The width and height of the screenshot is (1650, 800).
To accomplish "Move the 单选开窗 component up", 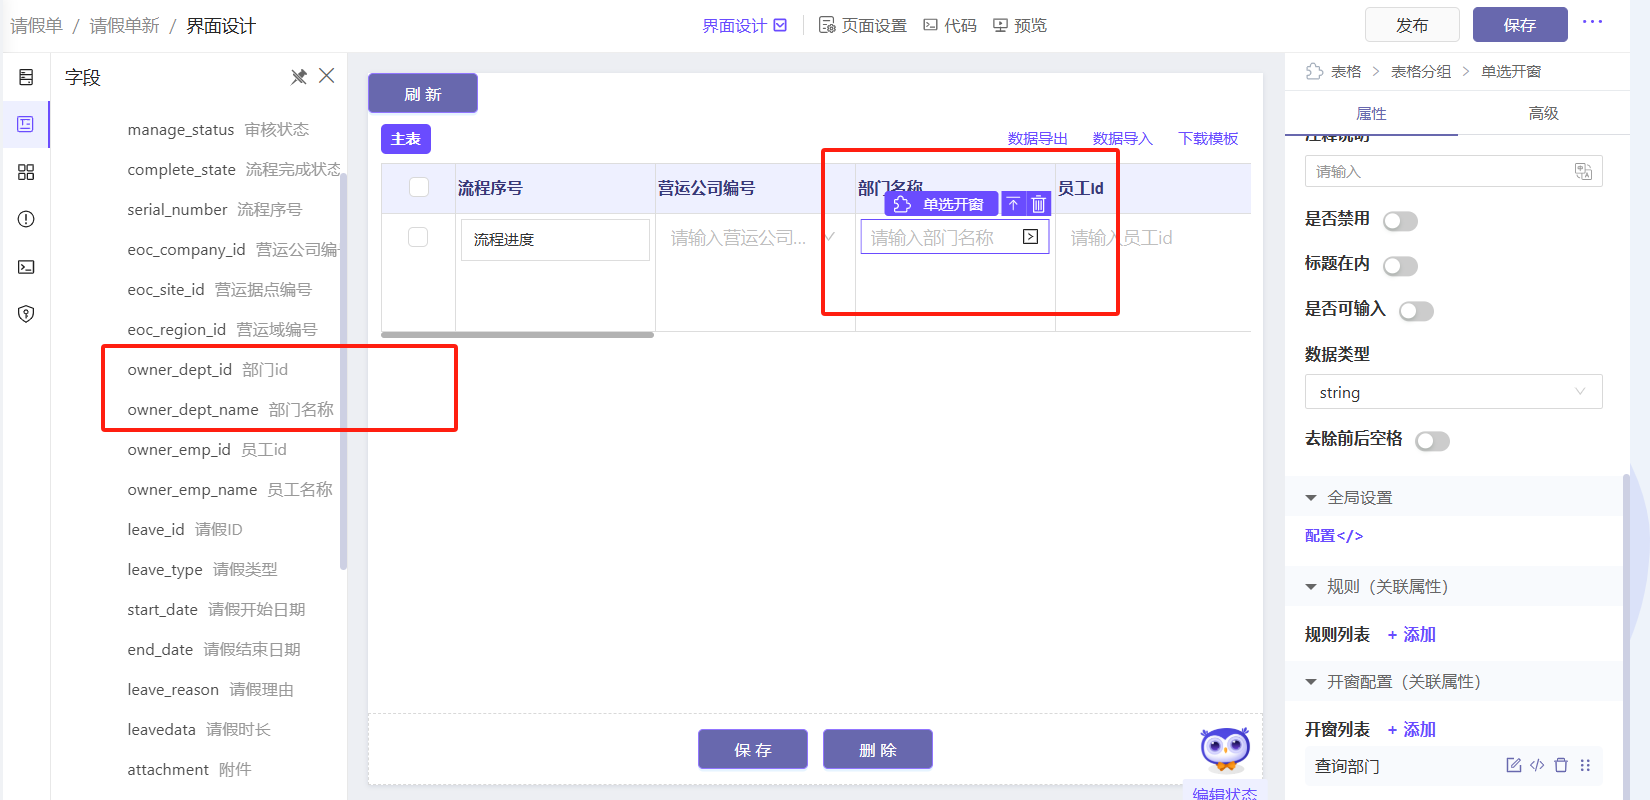I will click(1013, 204).
